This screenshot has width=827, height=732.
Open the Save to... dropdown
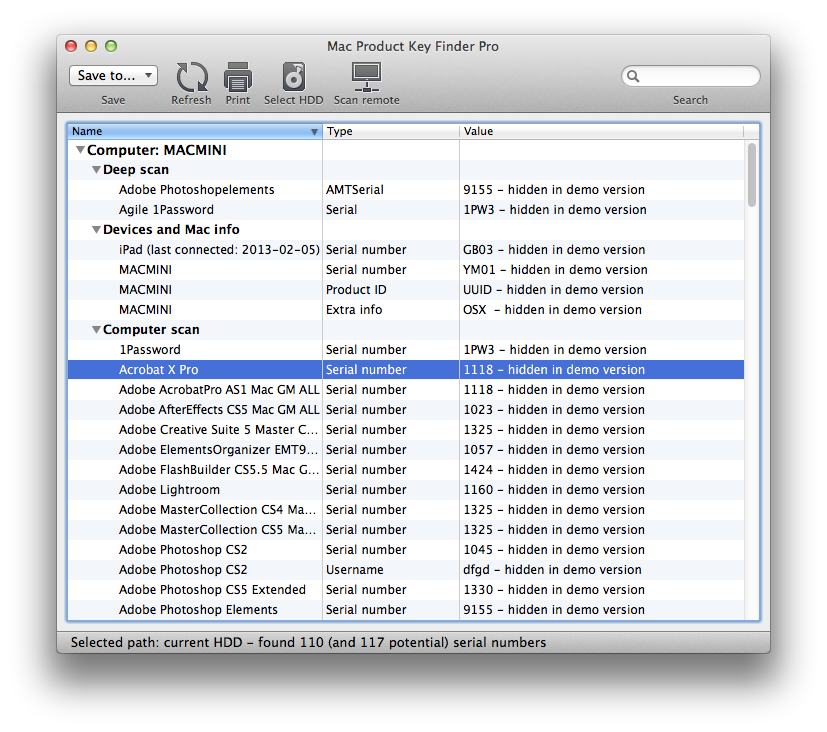(113, 76)
